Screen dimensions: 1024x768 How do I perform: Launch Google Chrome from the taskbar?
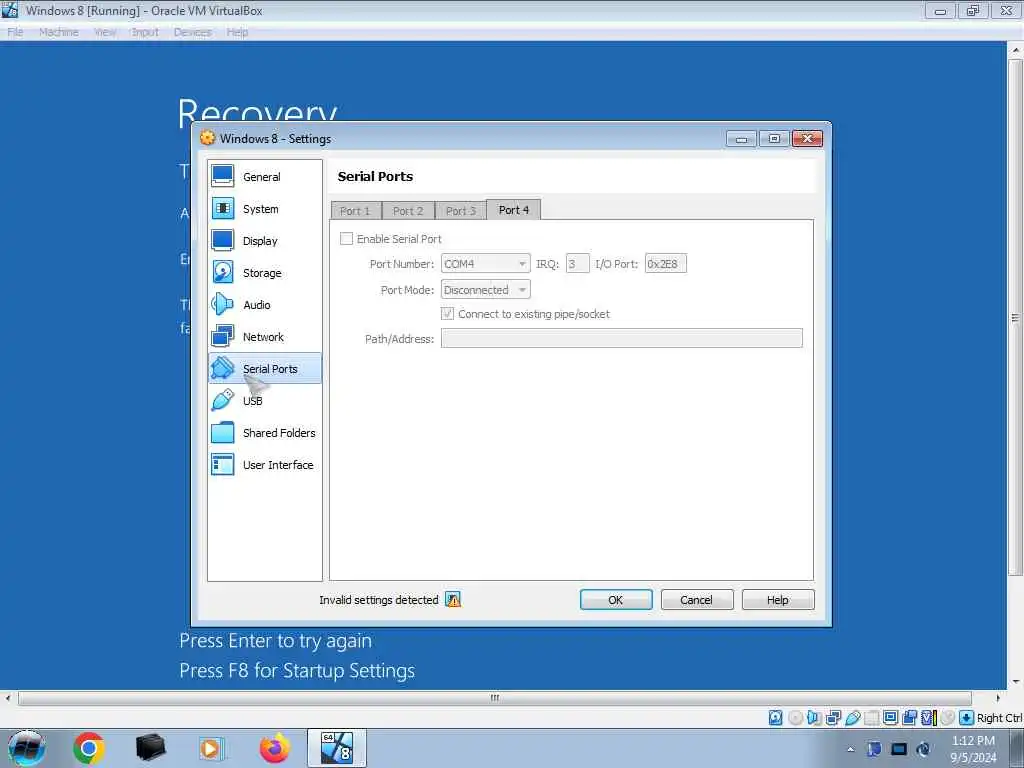pyautogui.click(x=89, y=748)
